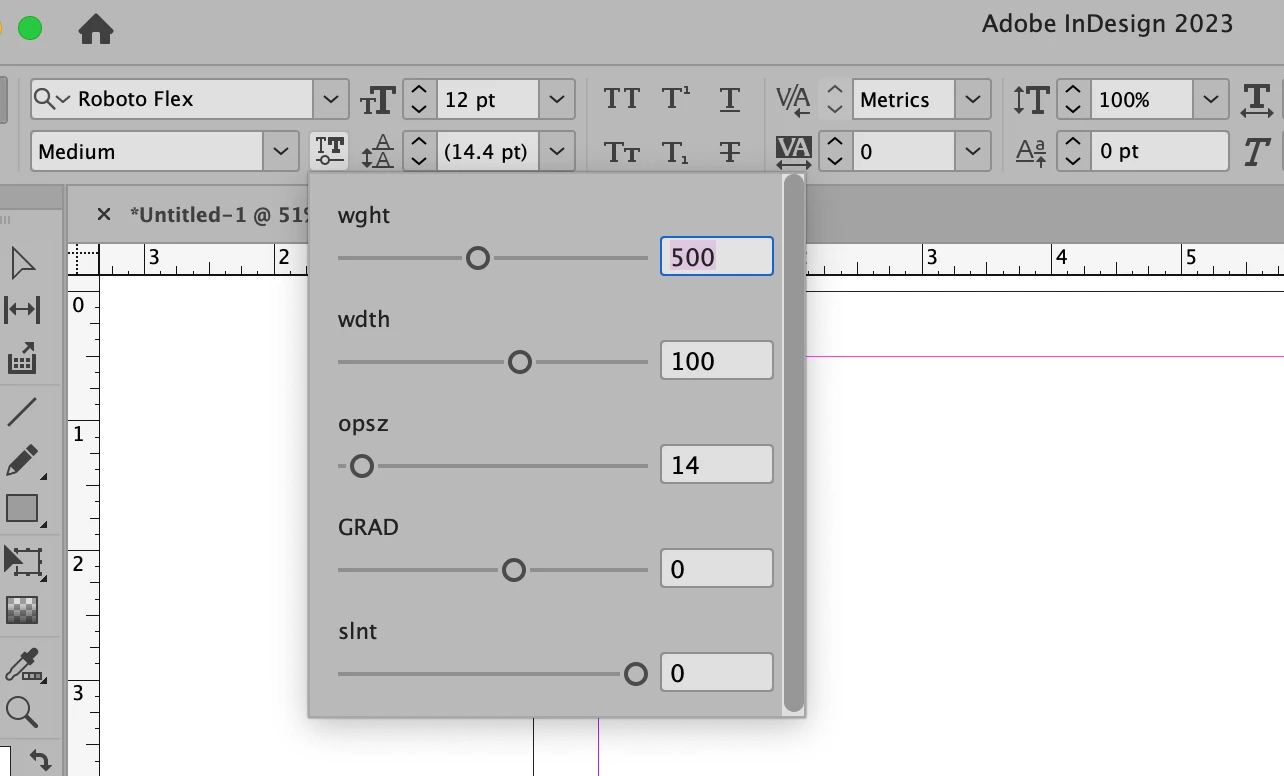1284x776 pixels.
Task: Click the slnt slider handle
Action: pyautogui.click(x=635, y=674)
